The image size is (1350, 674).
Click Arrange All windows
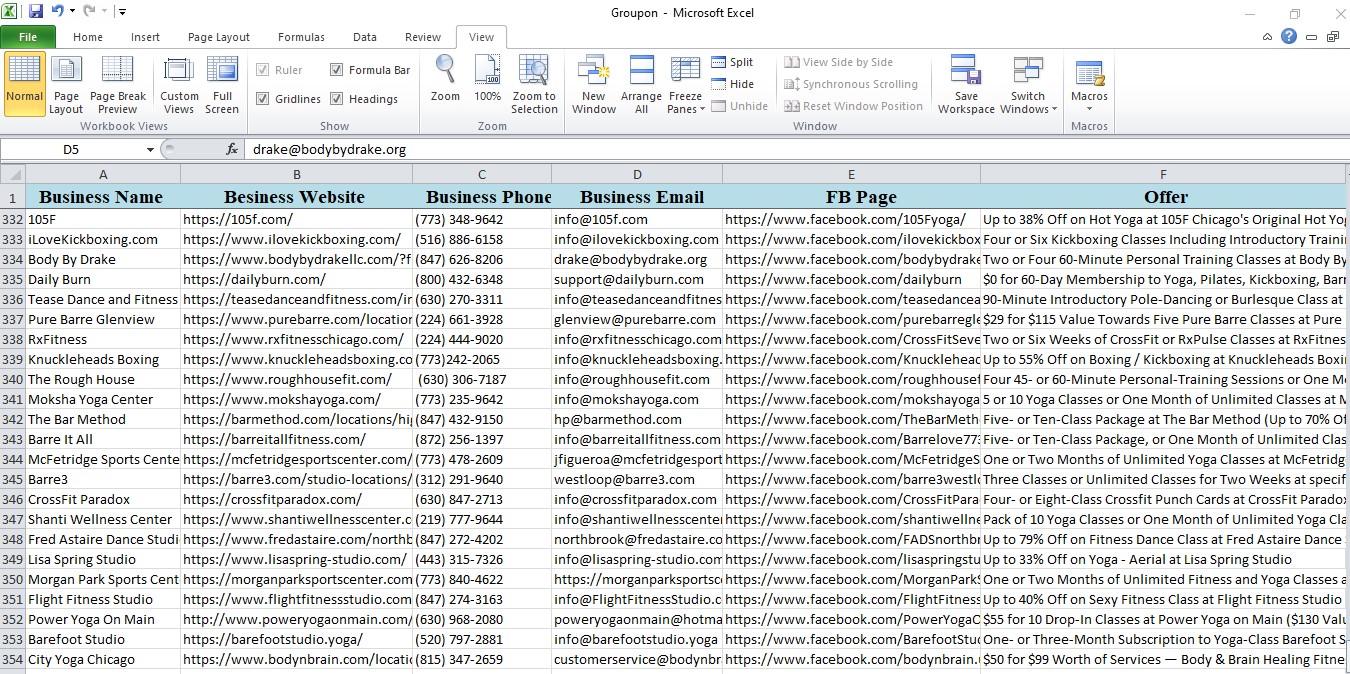tap(641, 84)
